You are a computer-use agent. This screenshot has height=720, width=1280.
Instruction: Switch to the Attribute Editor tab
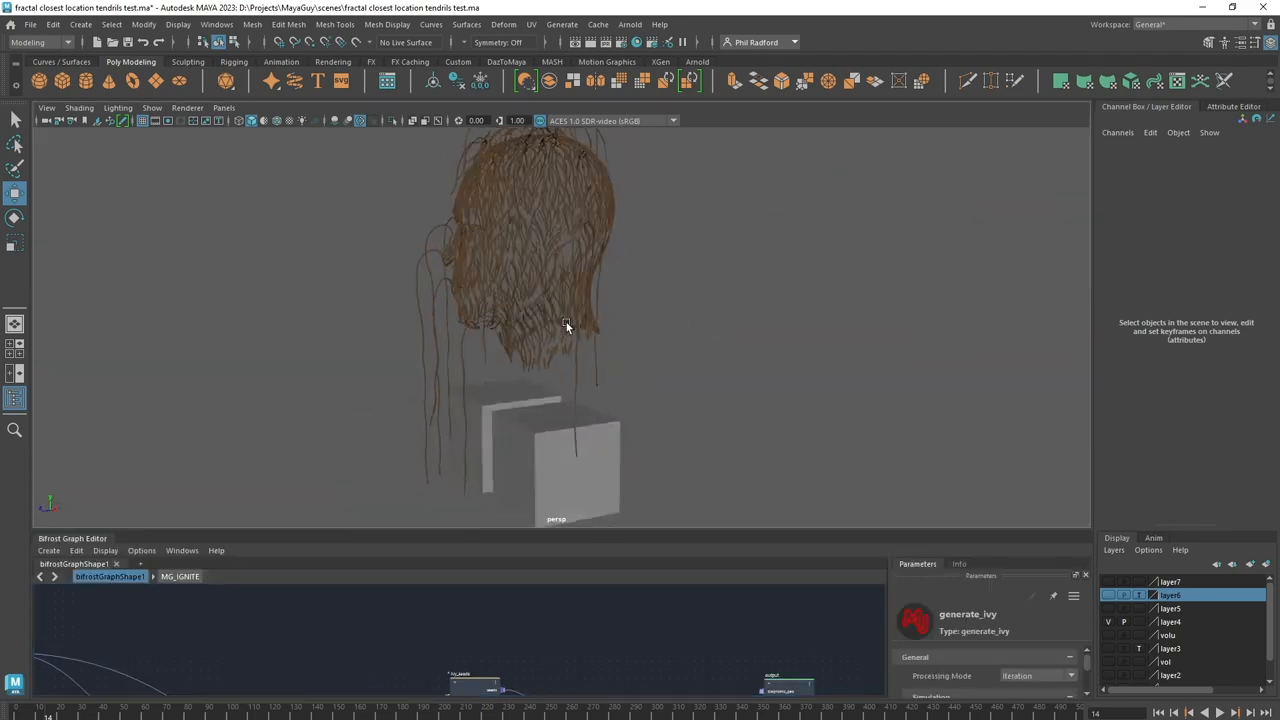click(1233, 106)
